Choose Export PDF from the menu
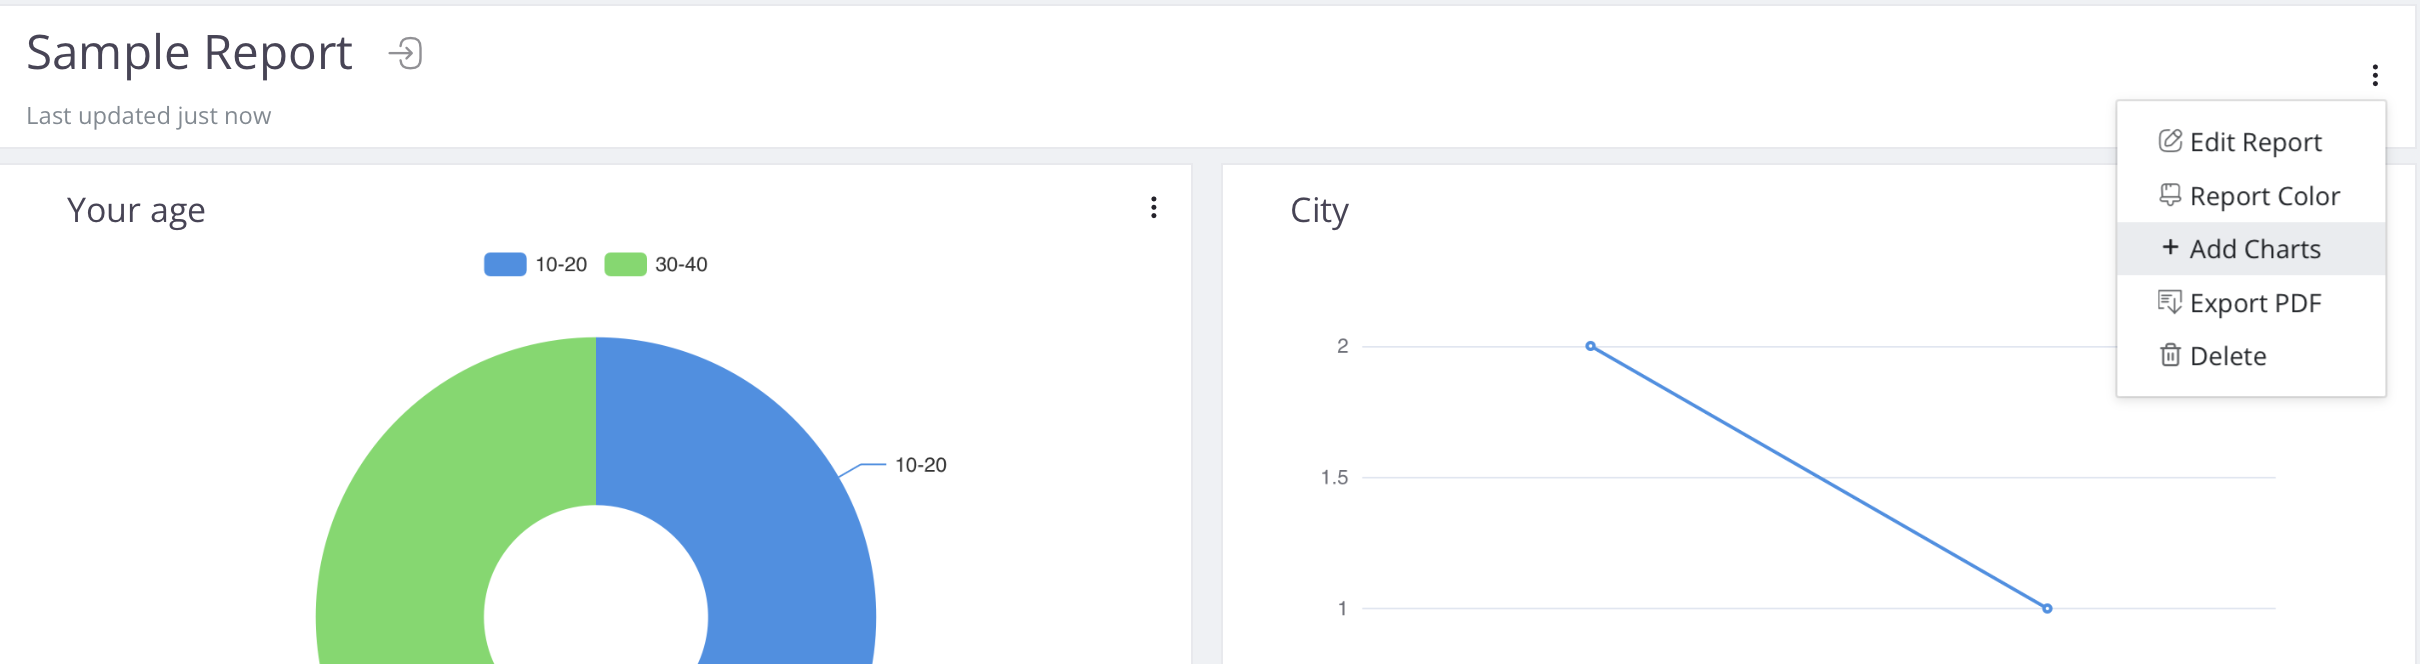The height and width of the screenshot is (664, 2420). tap(2255, 303)
